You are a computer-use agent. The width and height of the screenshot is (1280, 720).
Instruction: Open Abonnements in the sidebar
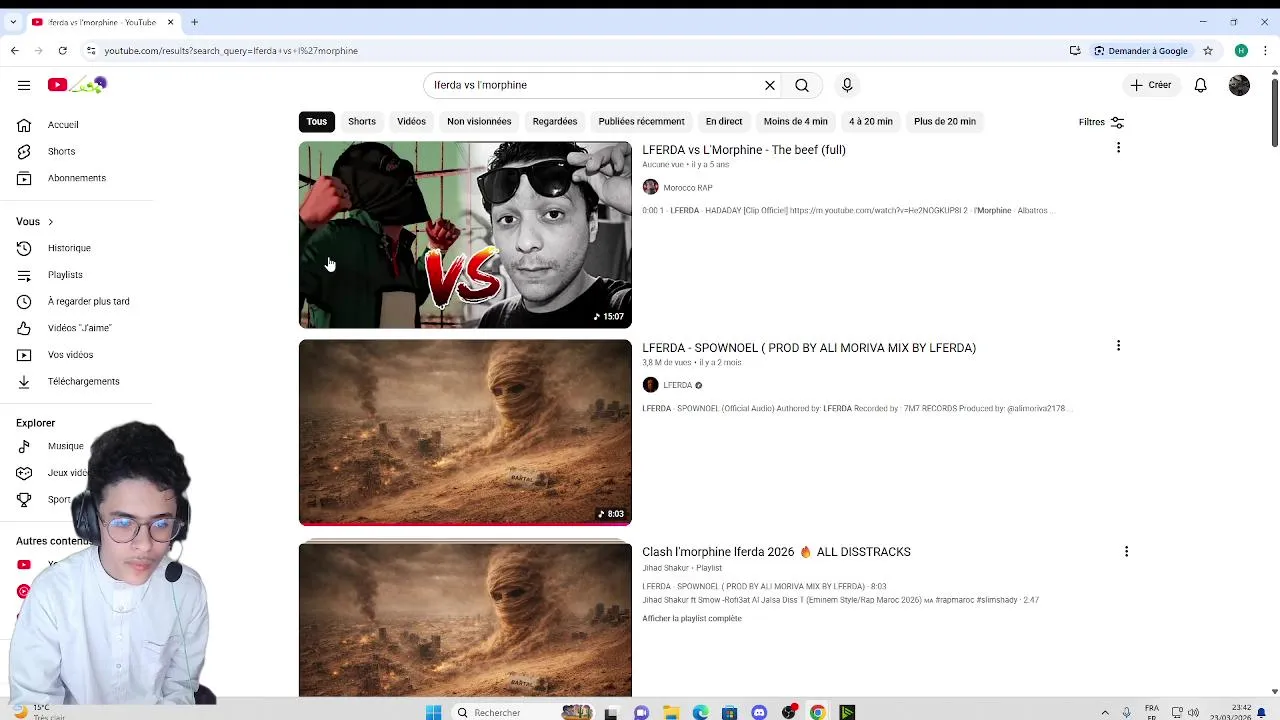click(x=76, y=178)
